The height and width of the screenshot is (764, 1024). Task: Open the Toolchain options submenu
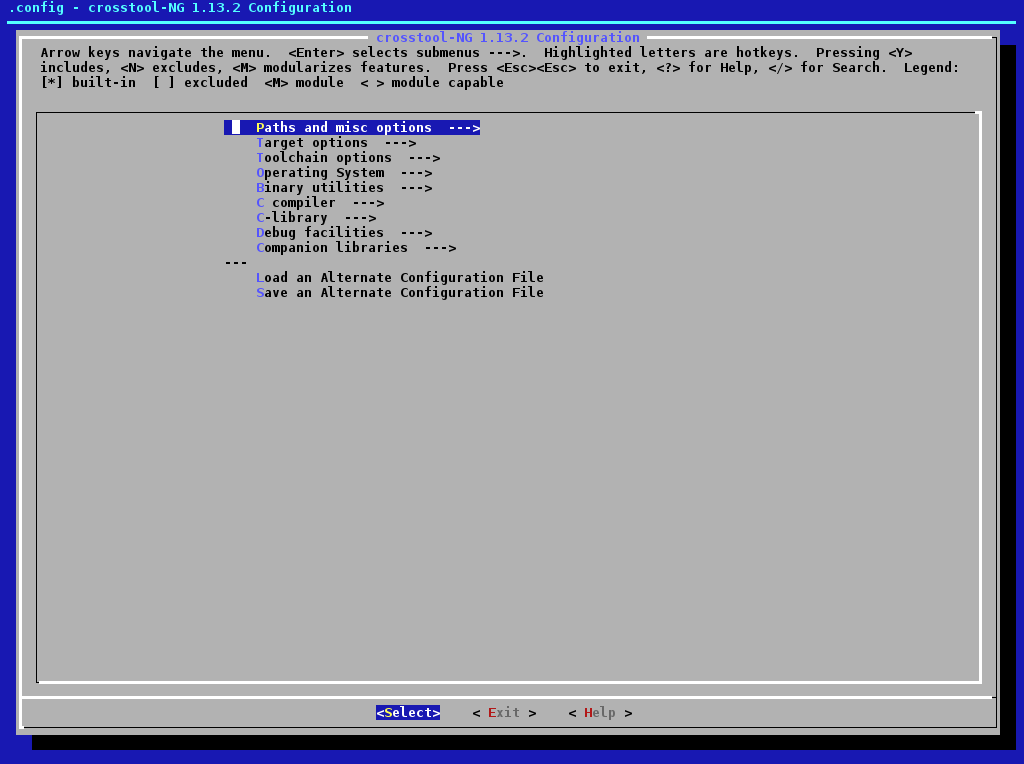click(x=348, y=157)
